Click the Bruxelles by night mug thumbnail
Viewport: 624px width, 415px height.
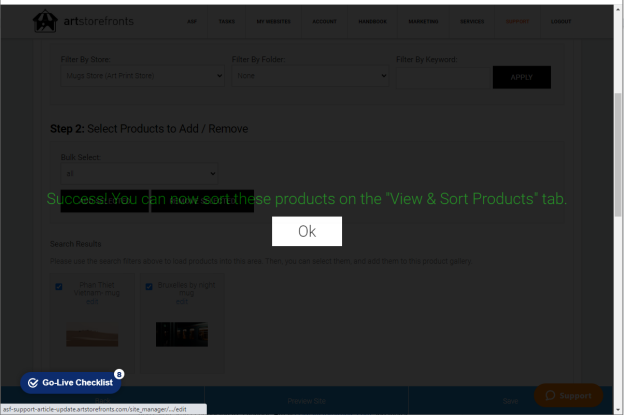182,334
